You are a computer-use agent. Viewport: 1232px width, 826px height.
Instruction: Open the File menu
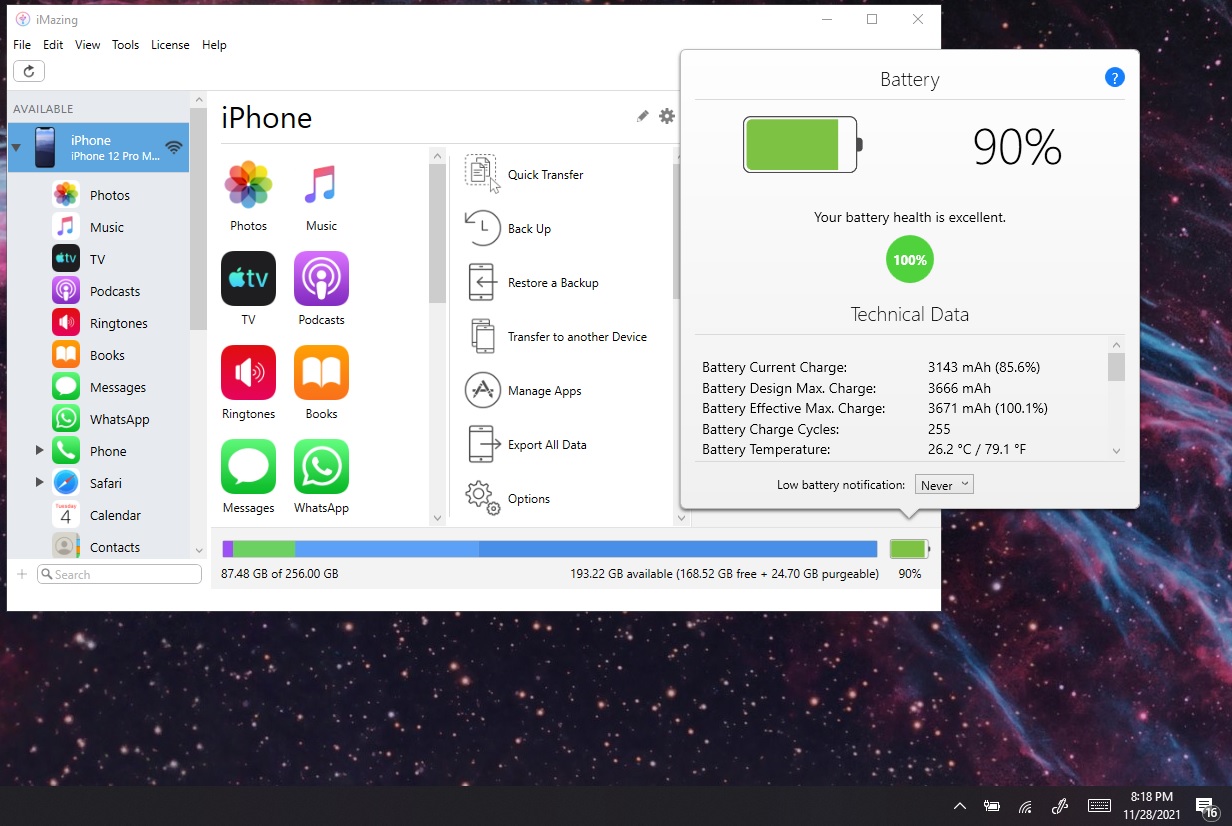pyautogui.click(x=22, y=45)
